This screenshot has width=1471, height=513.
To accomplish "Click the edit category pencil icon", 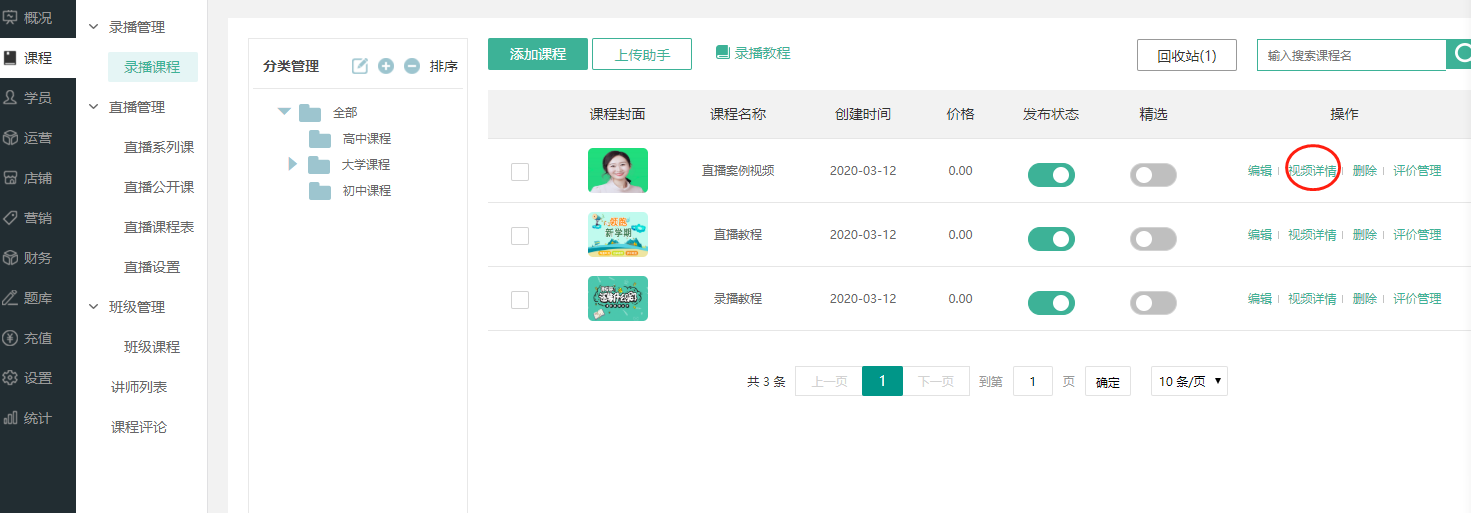I will point(360,66).
